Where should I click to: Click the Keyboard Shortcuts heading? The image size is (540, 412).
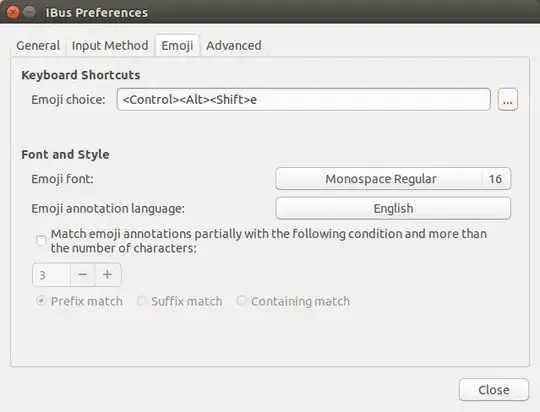81,75
